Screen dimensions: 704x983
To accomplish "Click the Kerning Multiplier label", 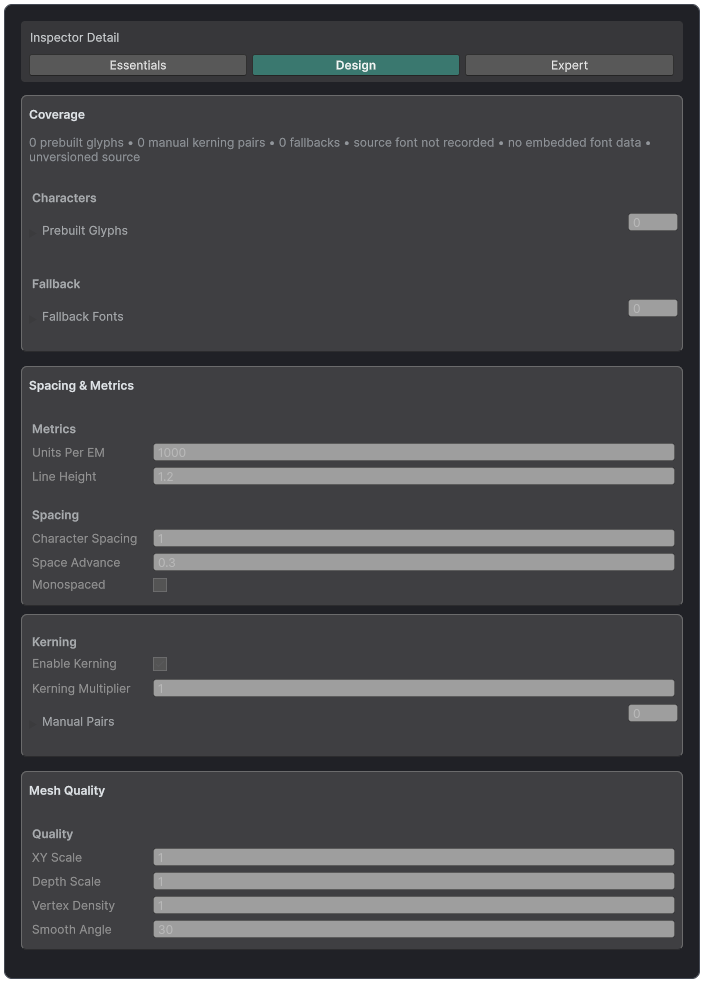I will tap(81, 688).
